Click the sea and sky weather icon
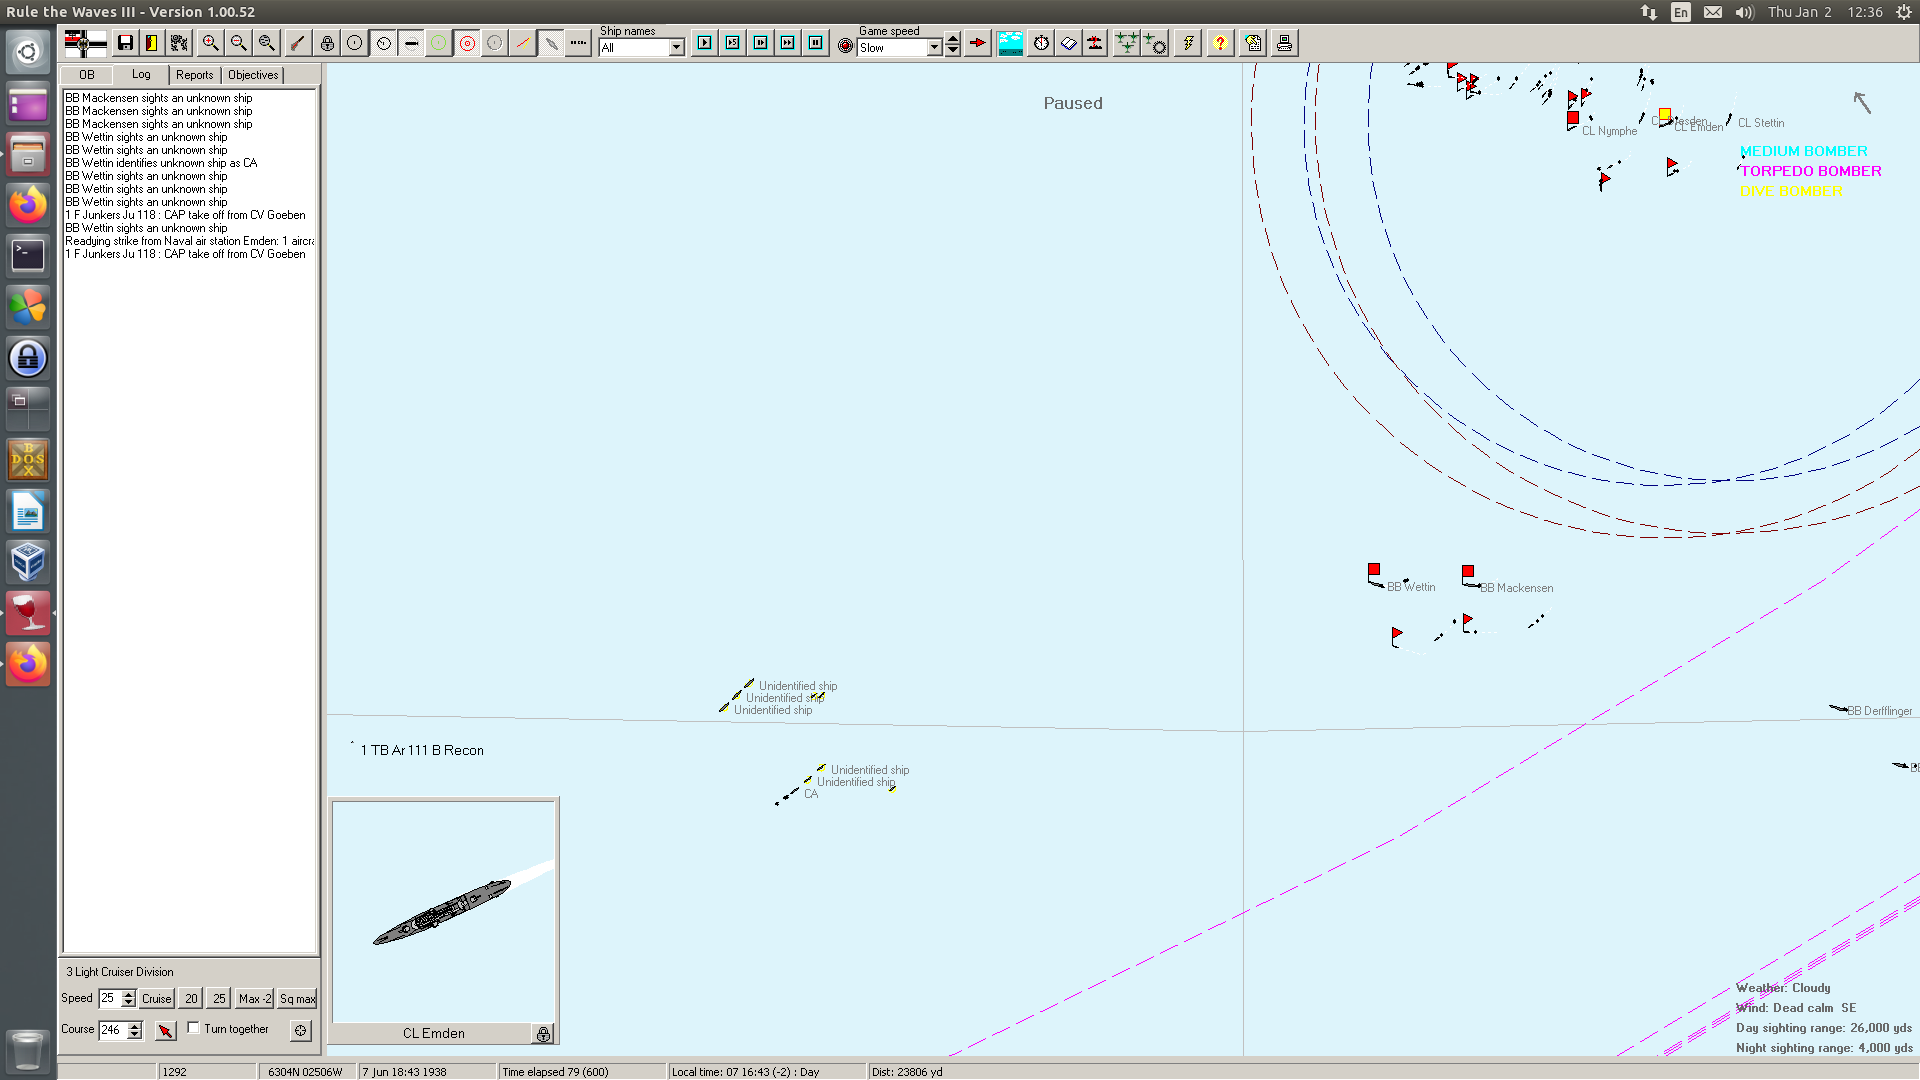 (1010, 43)
